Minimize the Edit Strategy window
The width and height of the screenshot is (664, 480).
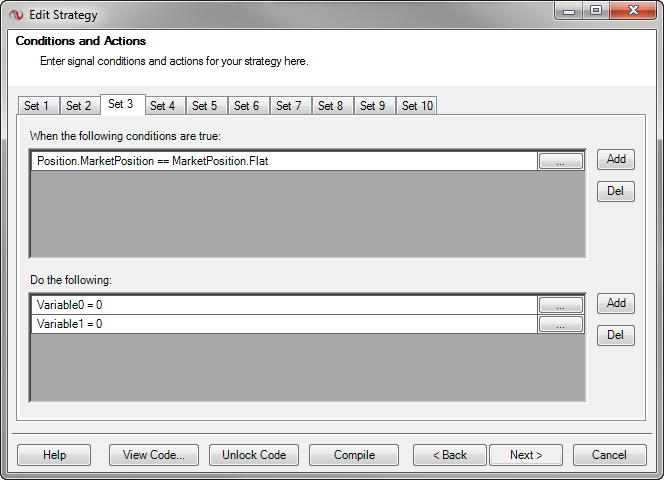569,11
